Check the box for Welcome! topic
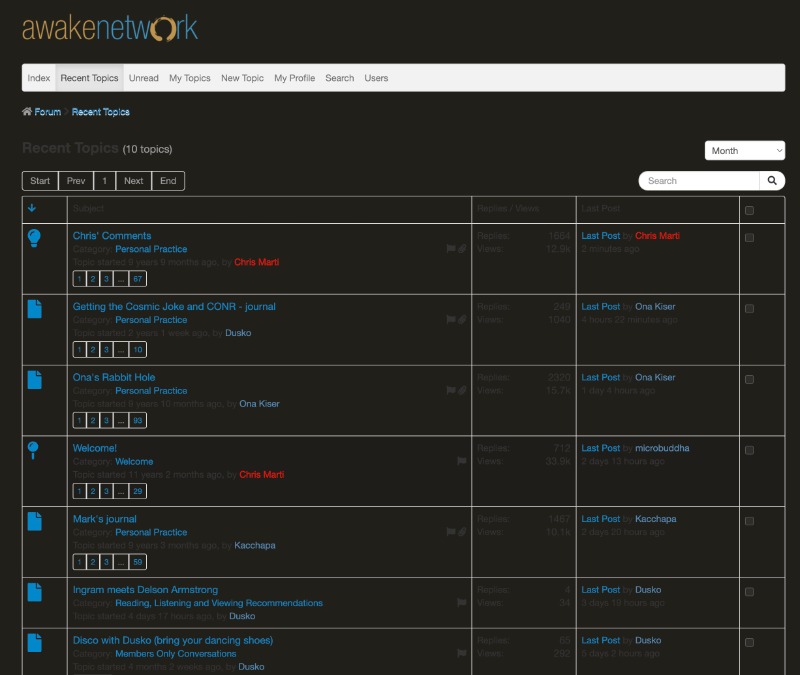The width and height of the screenshot is (800, 675). (x=750, y=450)
